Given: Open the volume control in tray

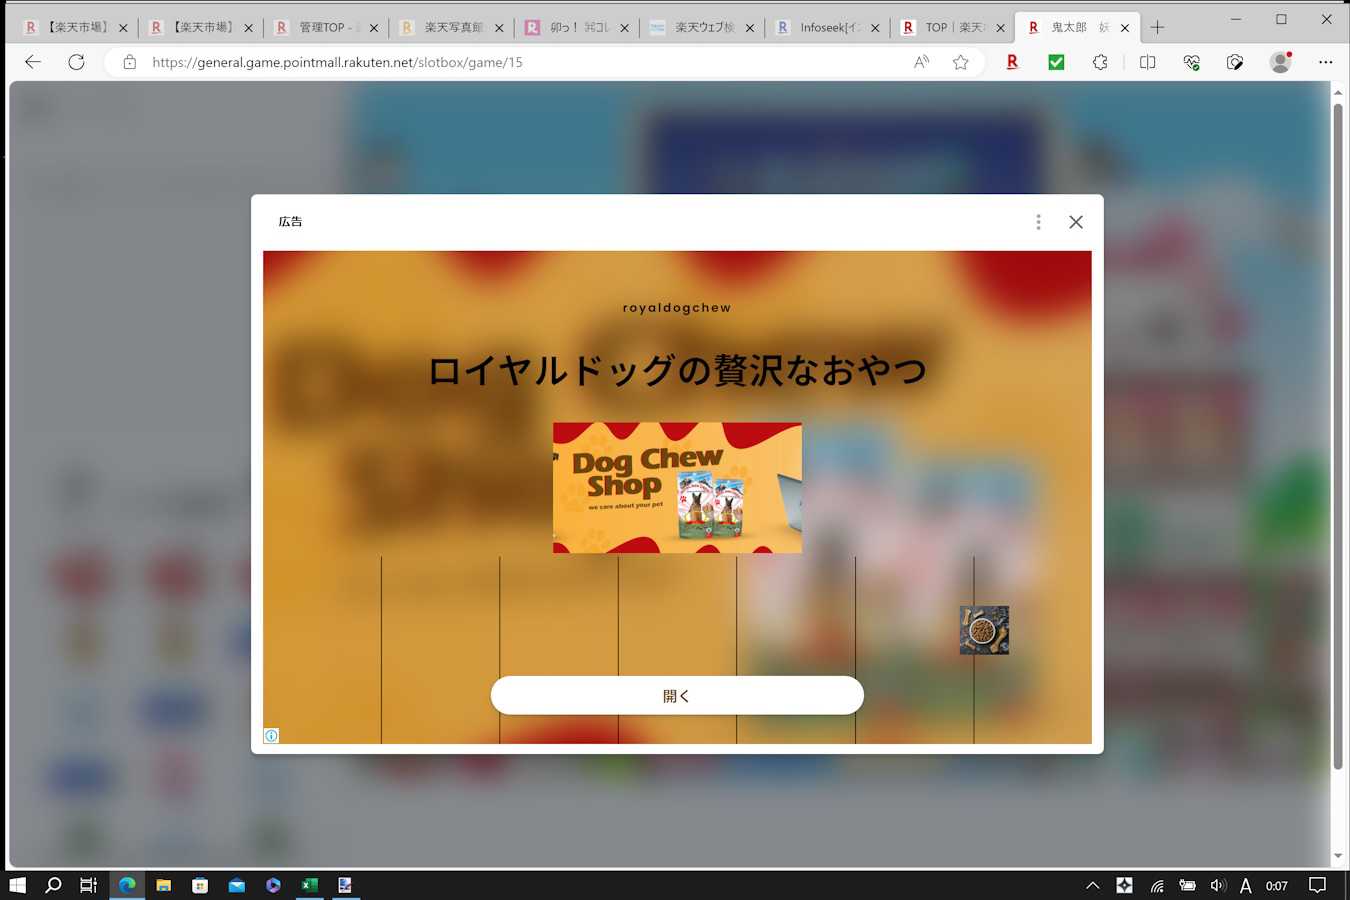Looking at the screenshot, I should coord(1217,885).
